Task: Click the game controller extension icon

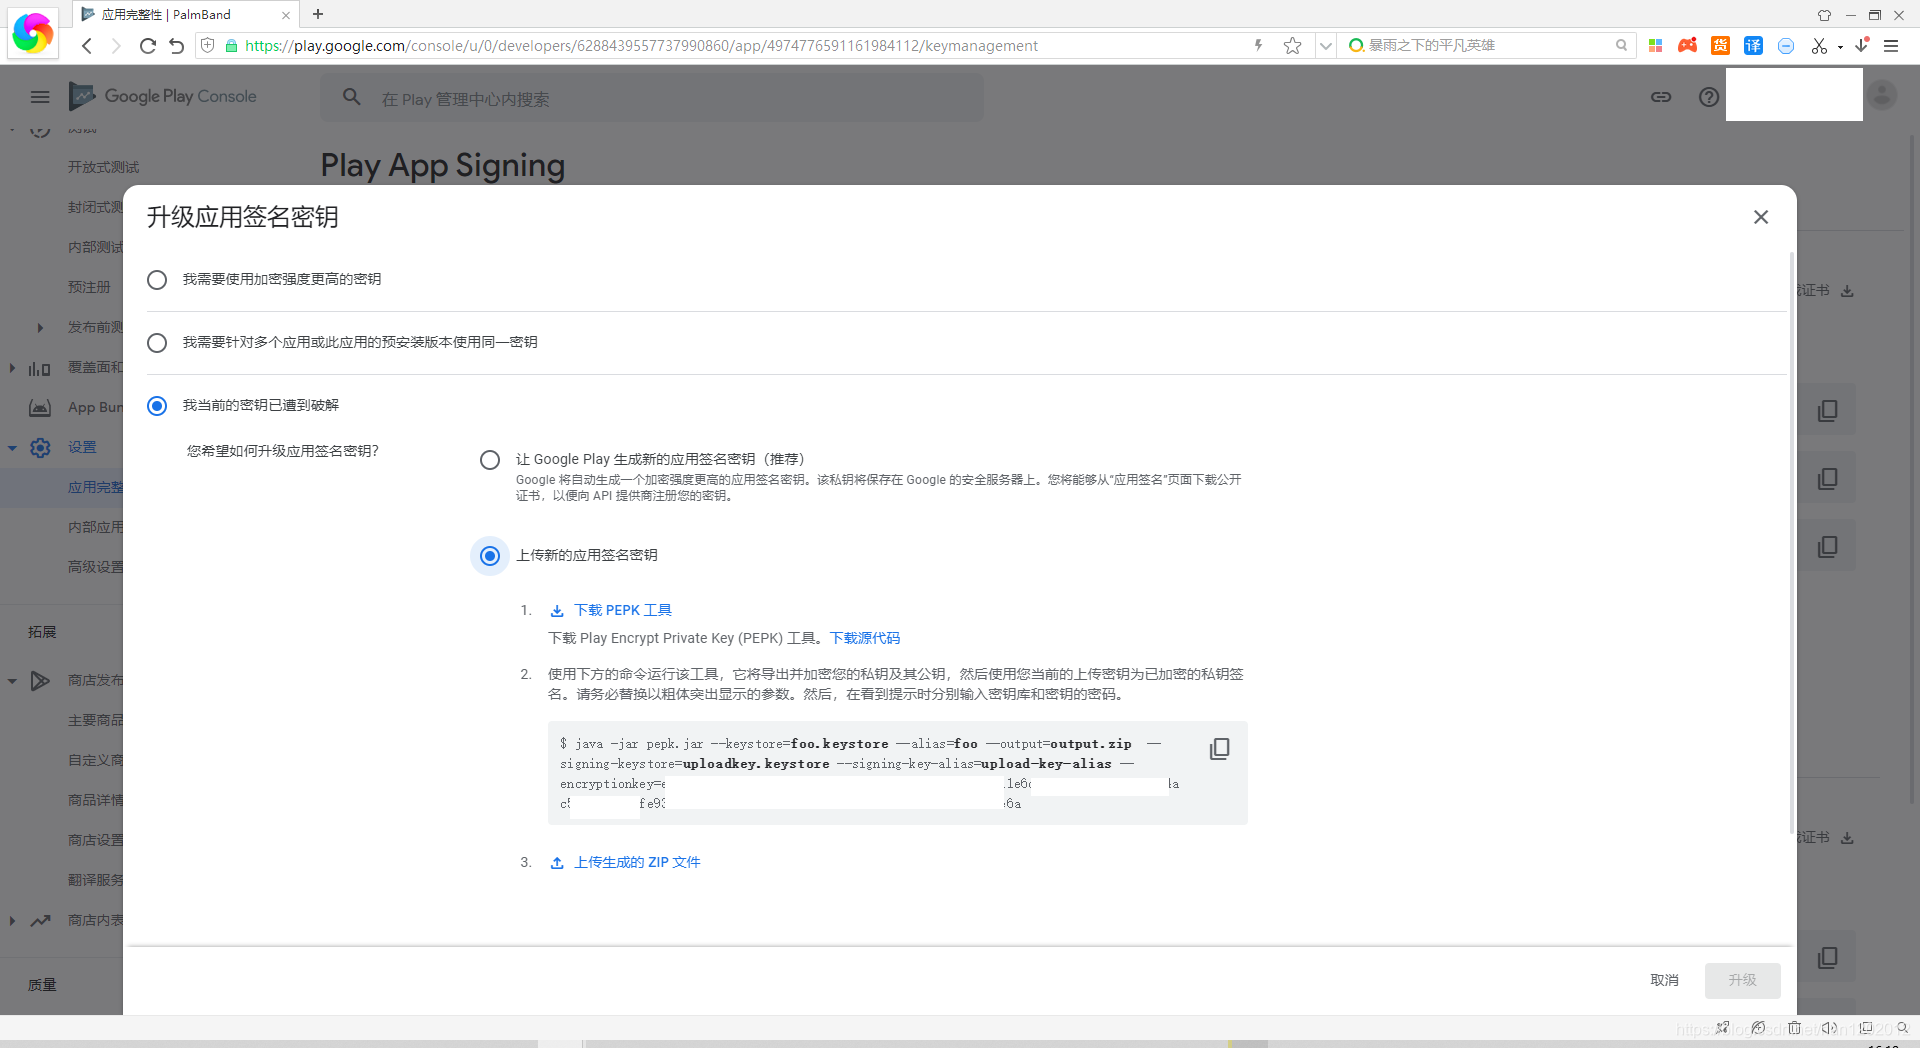Action: [1688, 46]
